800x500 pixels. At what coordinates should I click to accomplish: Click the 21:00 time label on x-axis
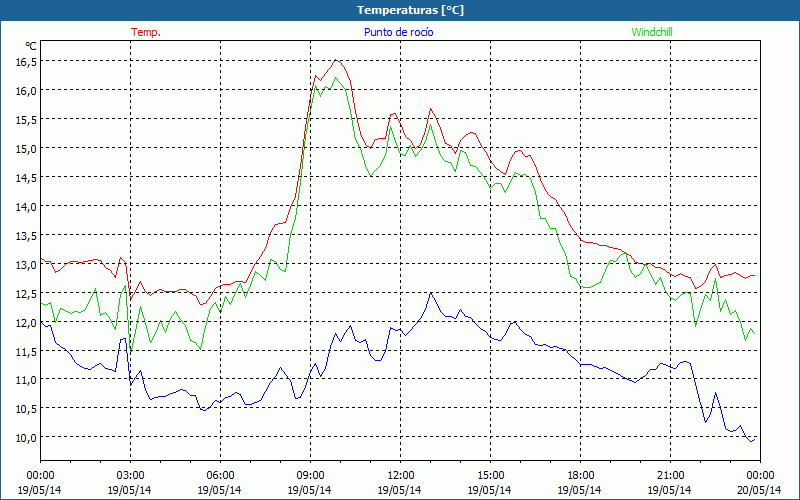(670, 476)
